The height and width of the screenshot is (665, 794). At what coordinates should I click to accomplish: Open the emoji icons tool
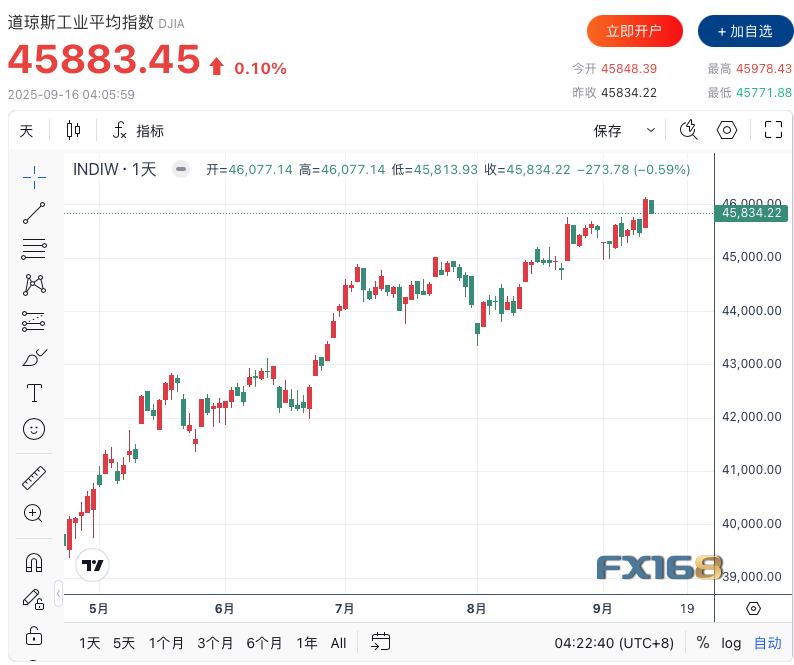pyautogui.click(x=34, y=429)
